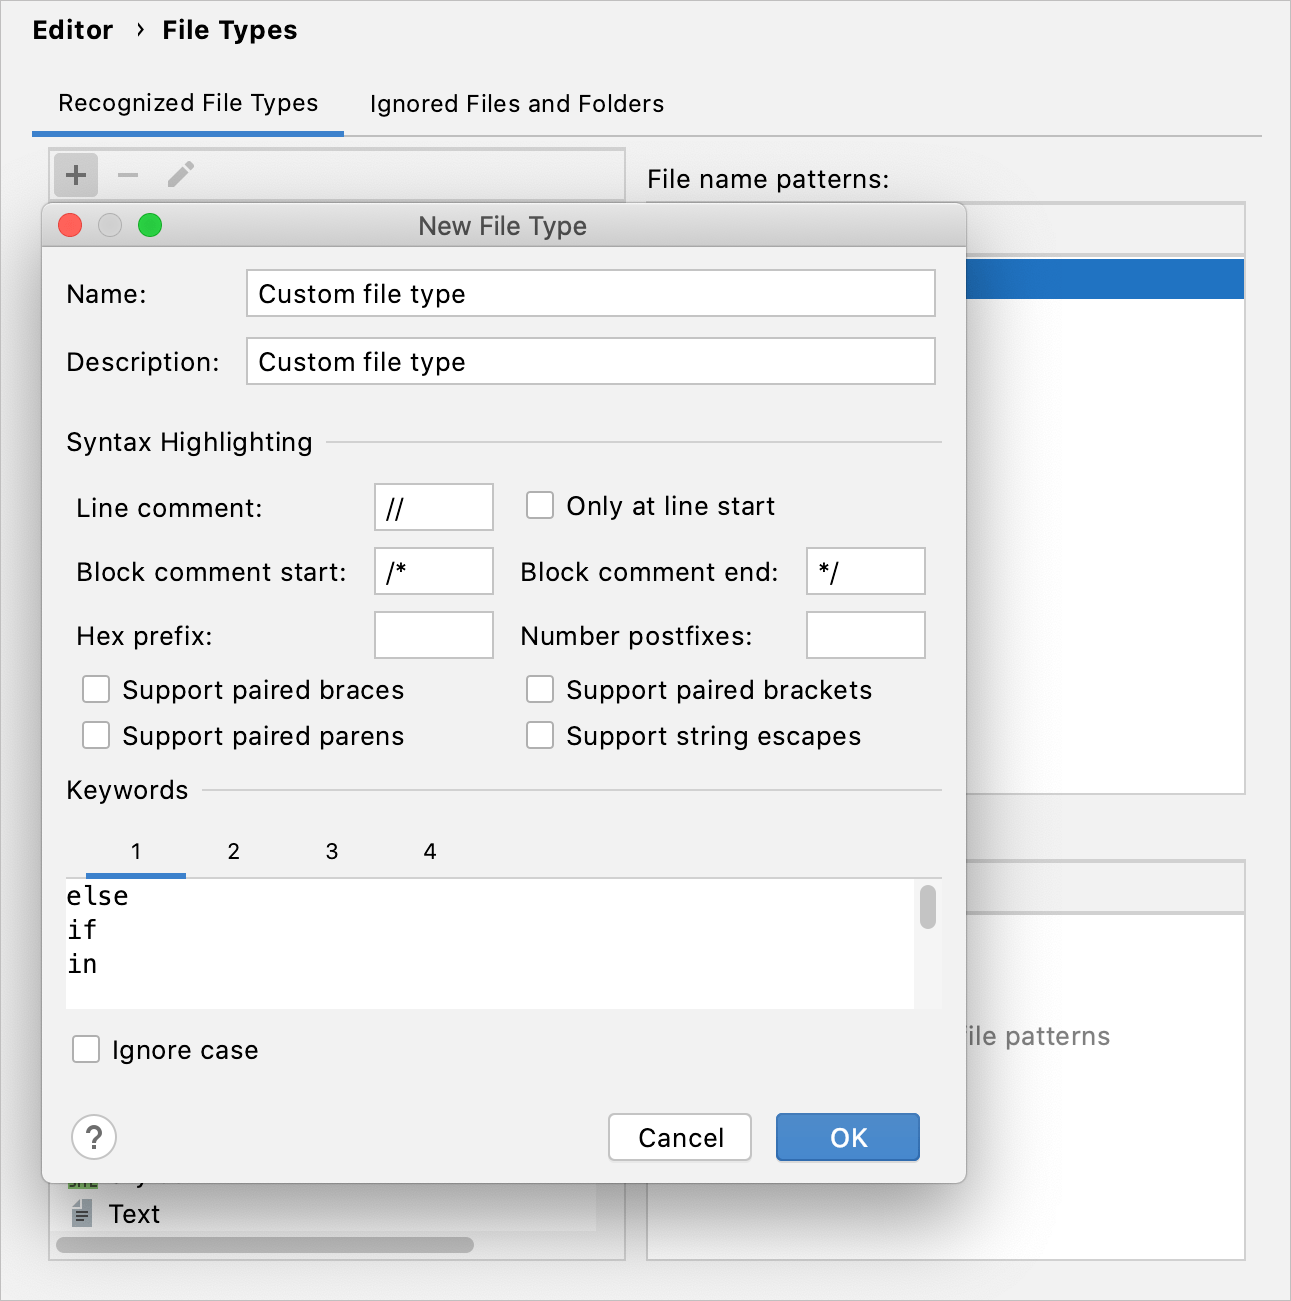Select the Text file type entry
The height and width of the screenshot is (1301, 1291).
[133, 1214]
